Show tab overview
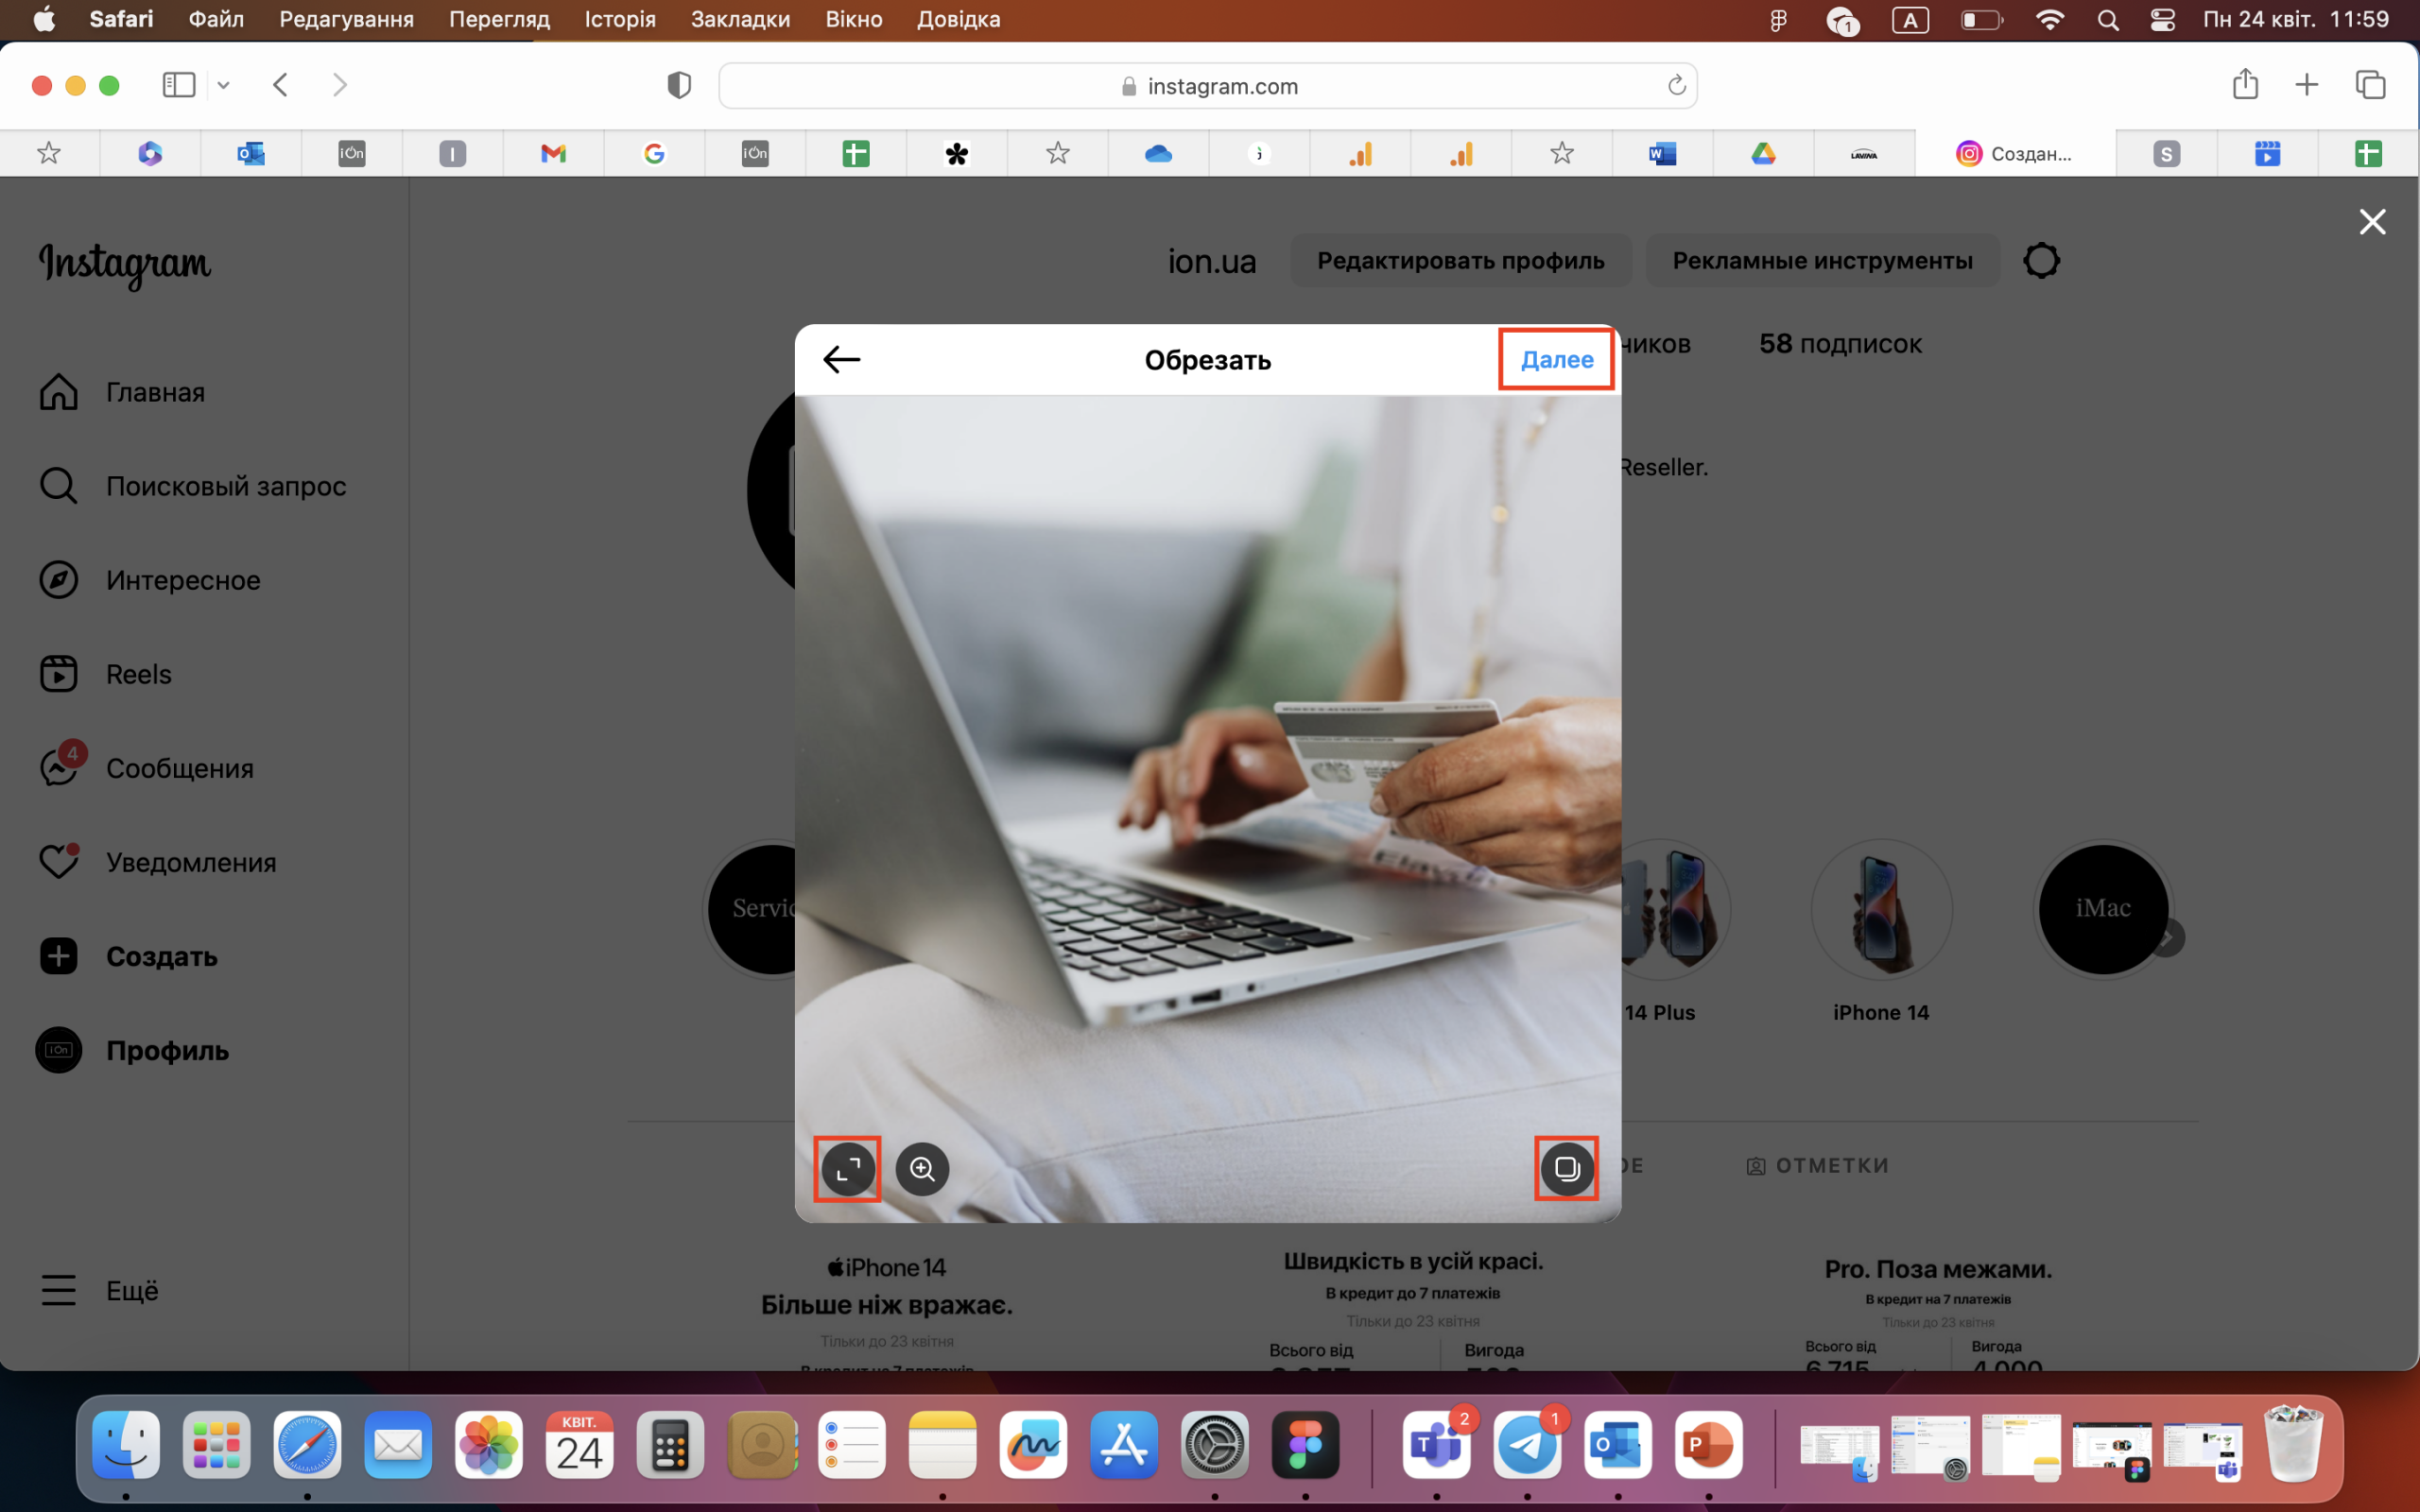Image resolution: width=2420 pixels, height=1512 pixels. click(x=2370, y=85)
